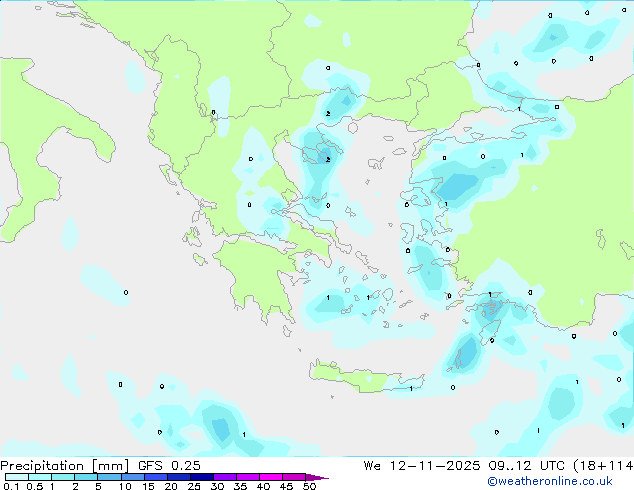This screenshot has height=490, width=634.
Task: Click the 5 mm legend color swatch
Action: click(x=109, y=477)
